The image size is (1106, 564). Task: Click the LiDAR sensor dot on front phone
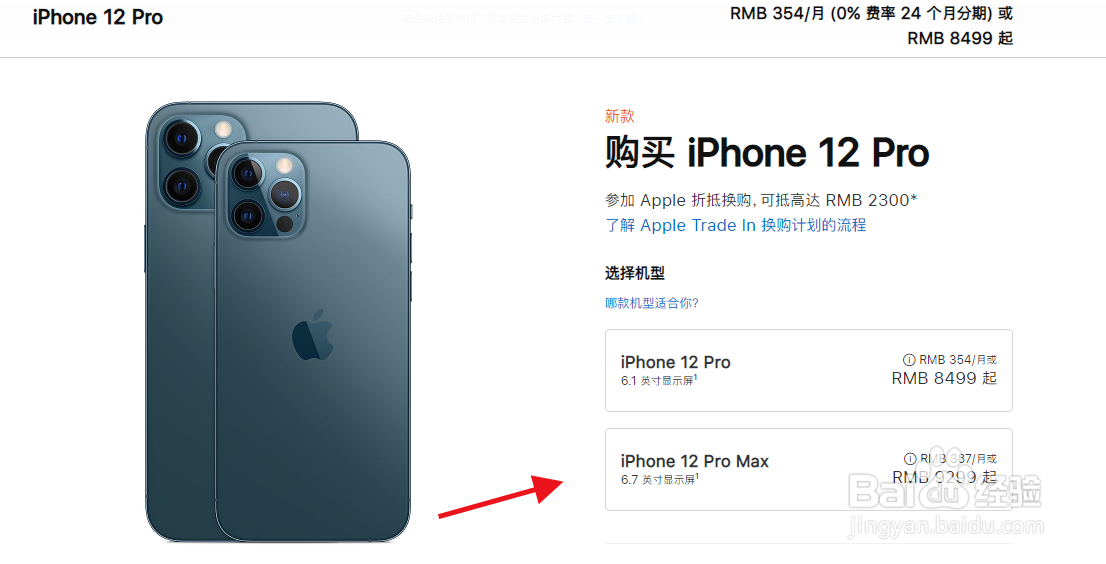point(284,224)
